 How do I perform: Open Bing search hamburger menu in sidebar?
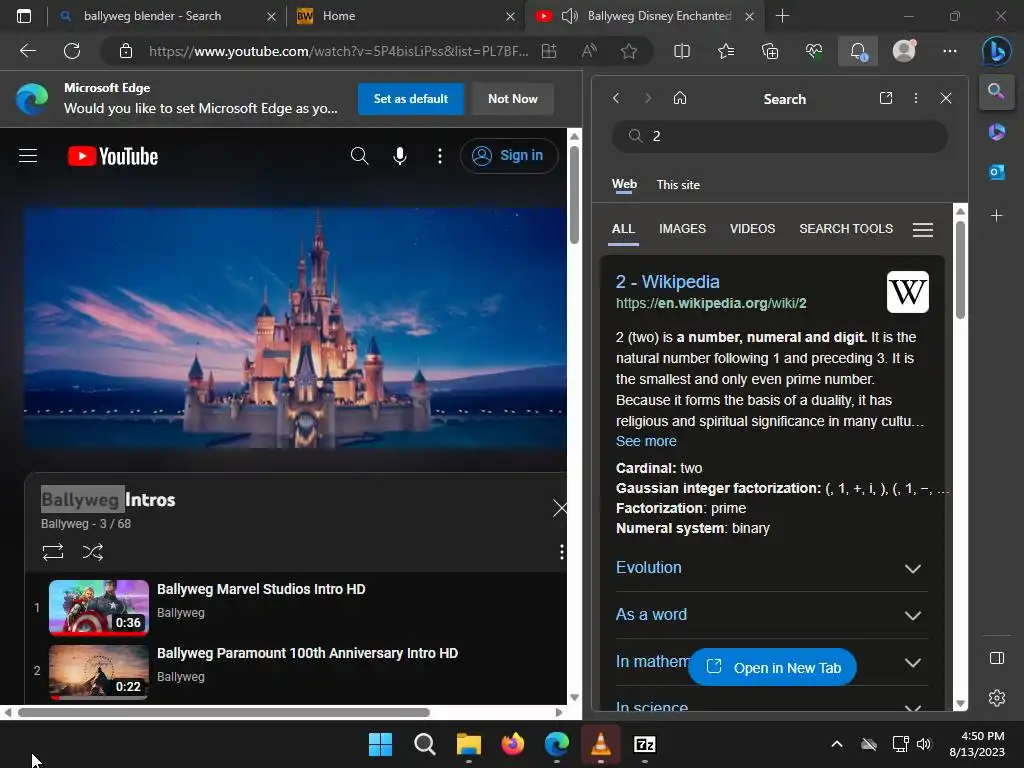923,229
